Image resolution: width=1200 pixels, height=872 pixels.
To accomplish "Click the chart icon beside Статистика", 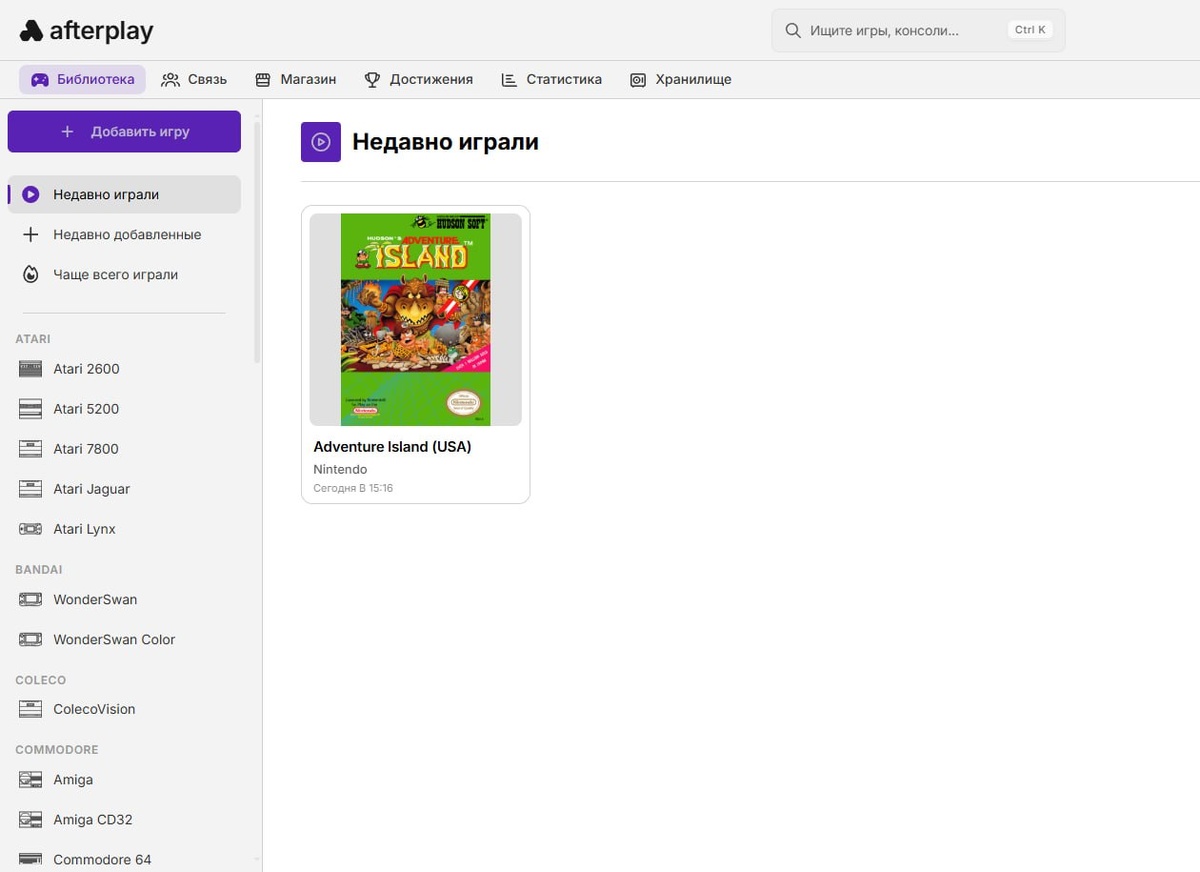I will pos(509,80).
